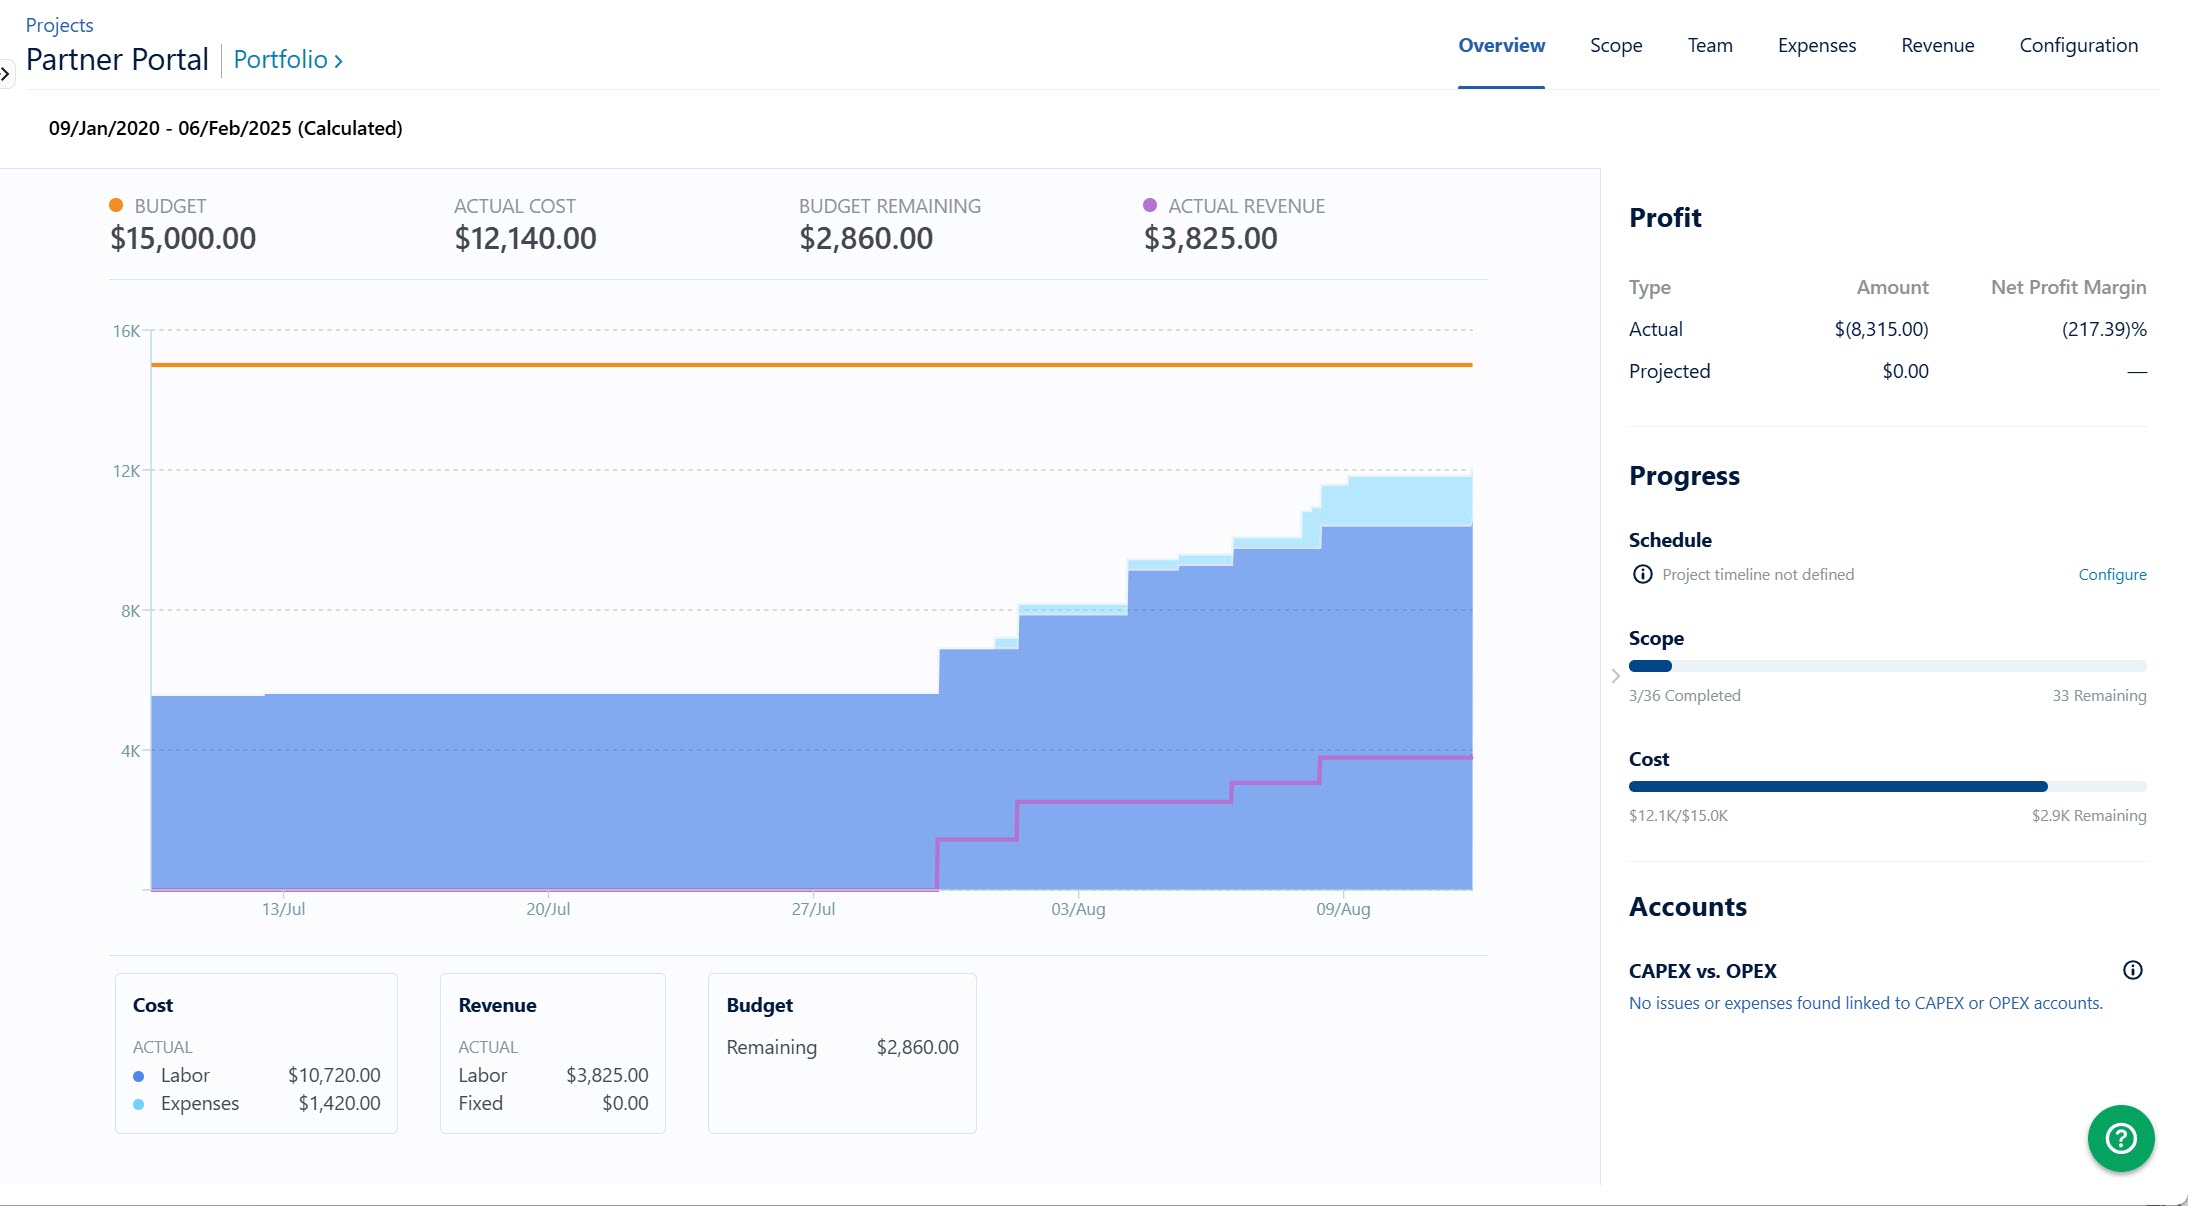
Task: Open the Team tab
Action: (x=1709, y=45)
